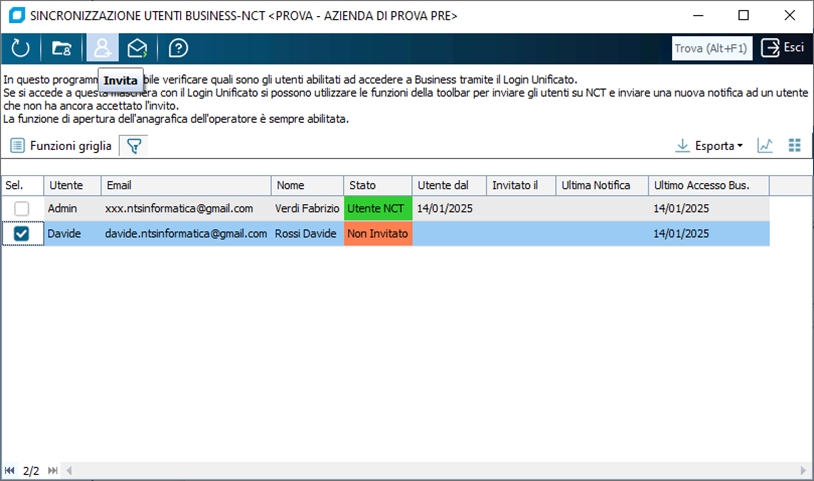Screen dimensions: 814x481
Task: Click the grid layout tiles icon
Action: coord(794,146)
